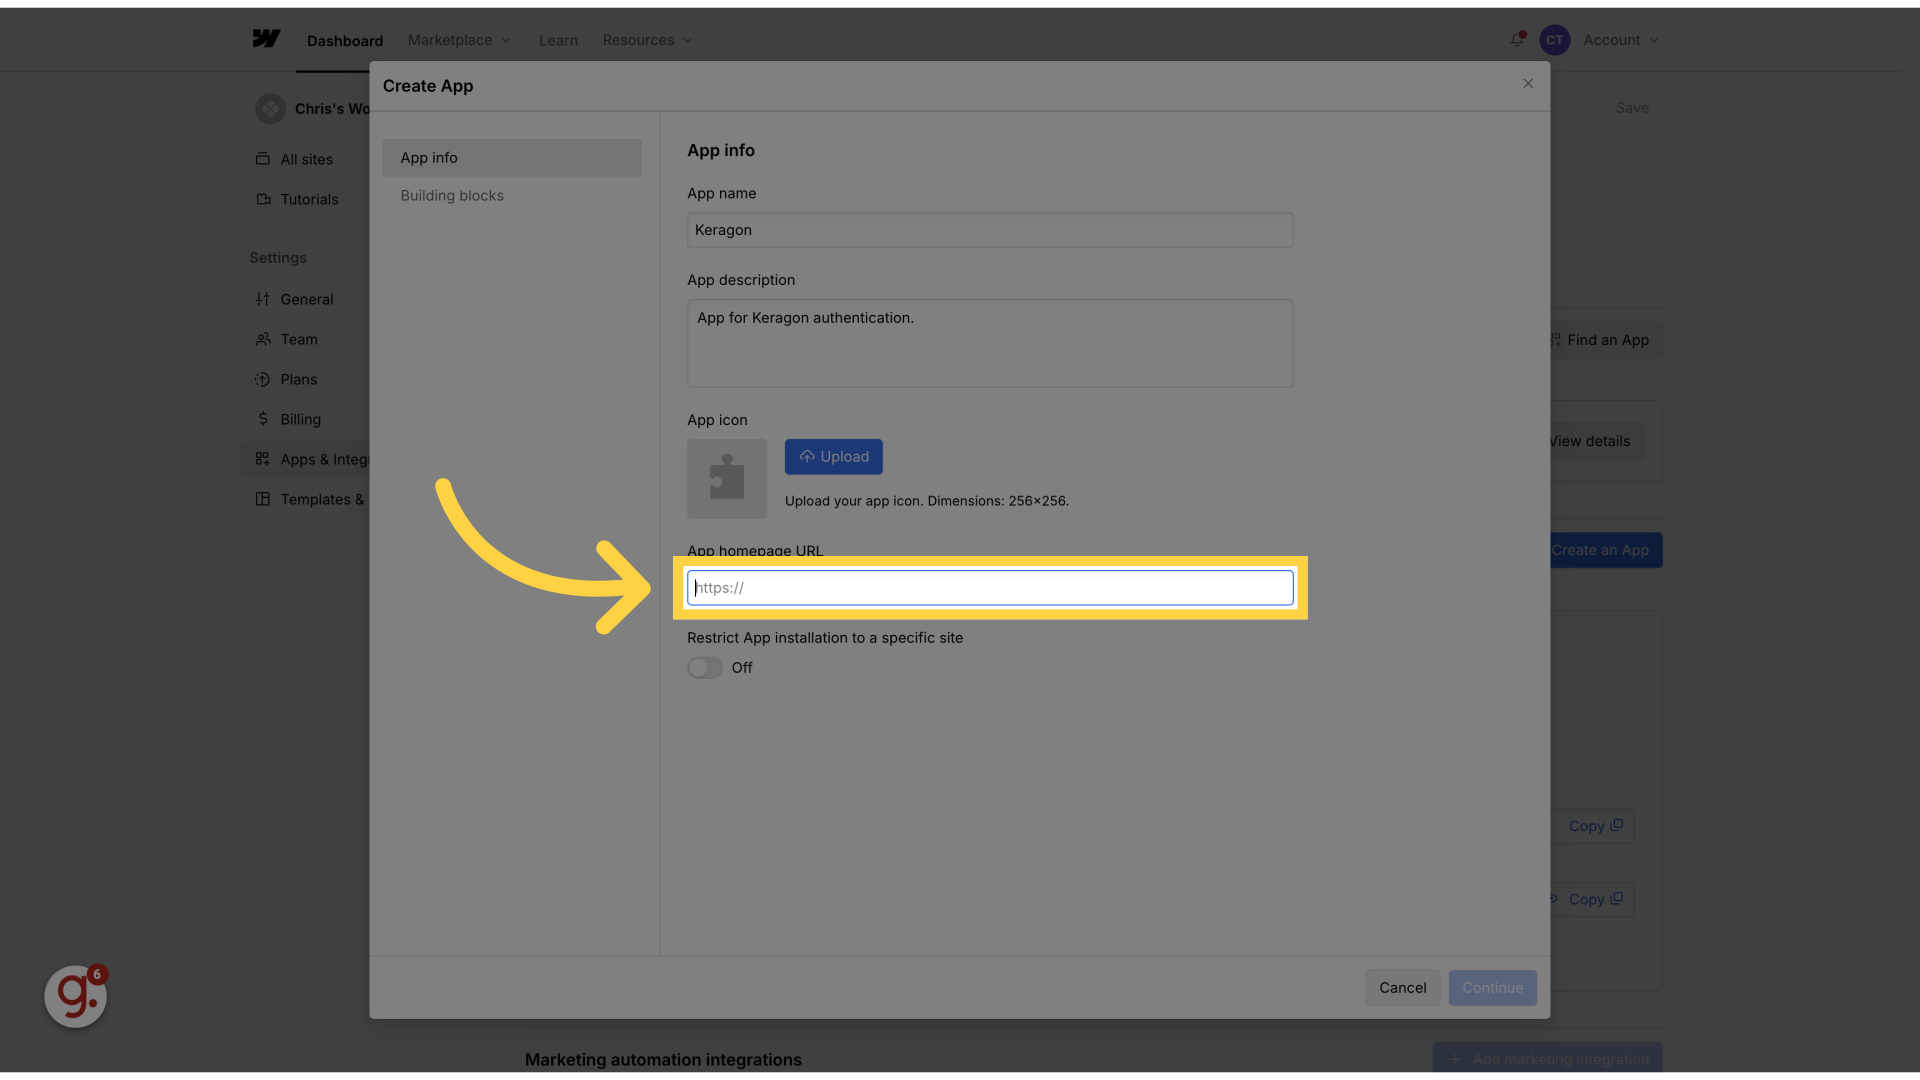Viewport: 1920px width, 1080px height.
Task: Open Billing in sidebar
Action: pyautogui.click(x=300, y=419)
